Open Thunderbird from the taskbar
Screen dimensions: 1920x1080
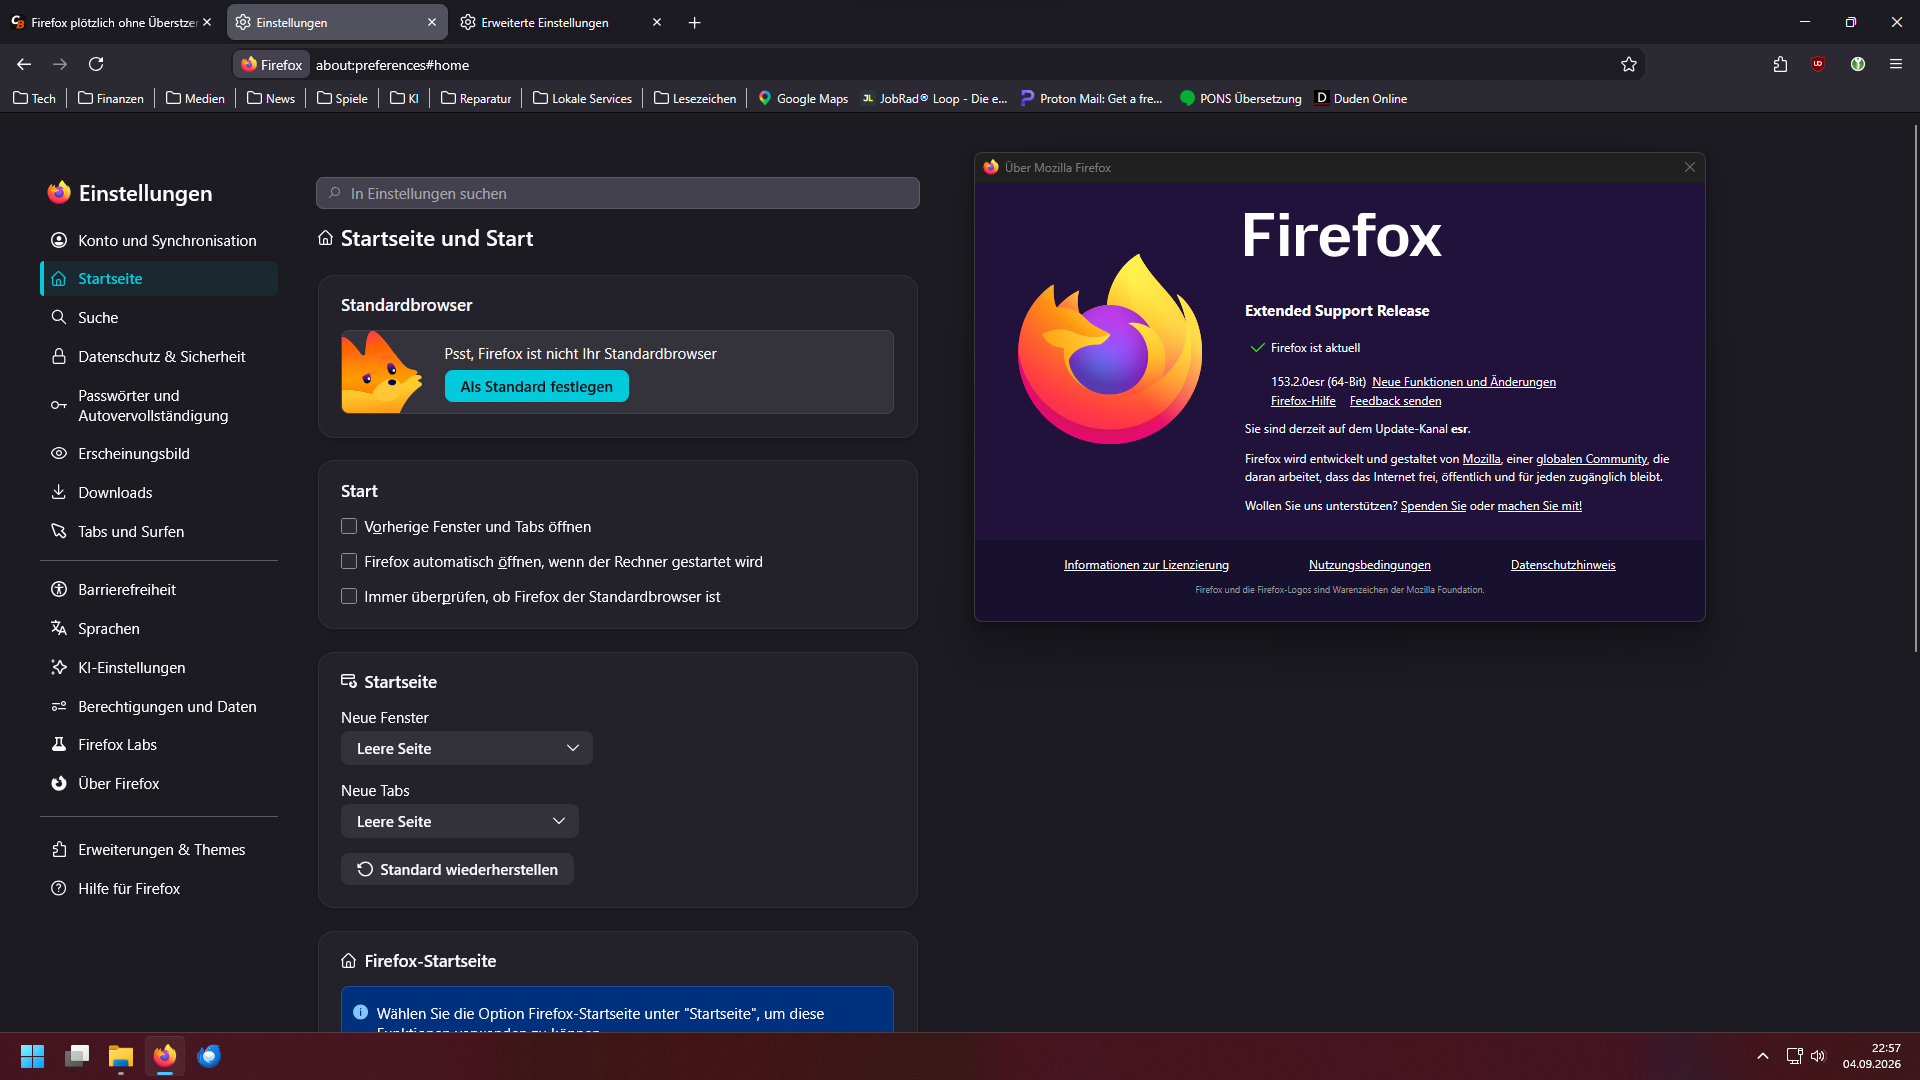click(x=209, y=1056)
